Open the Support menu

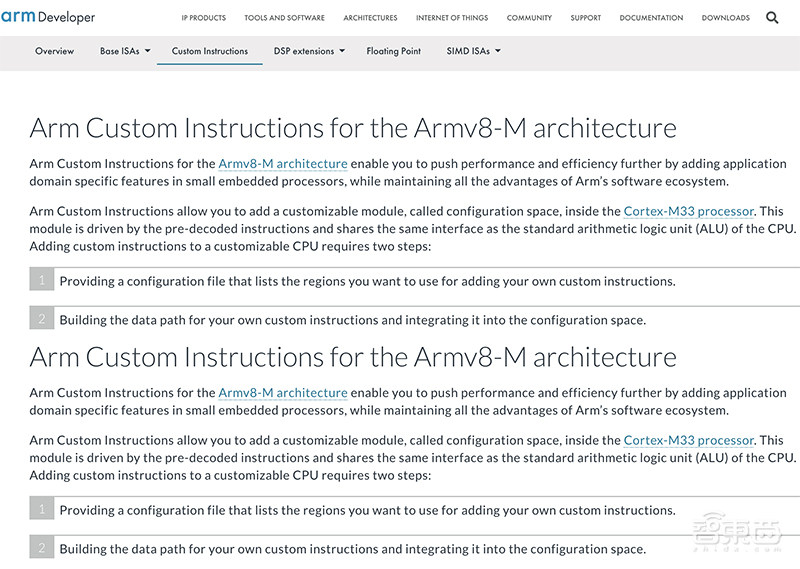click(586, 18)
